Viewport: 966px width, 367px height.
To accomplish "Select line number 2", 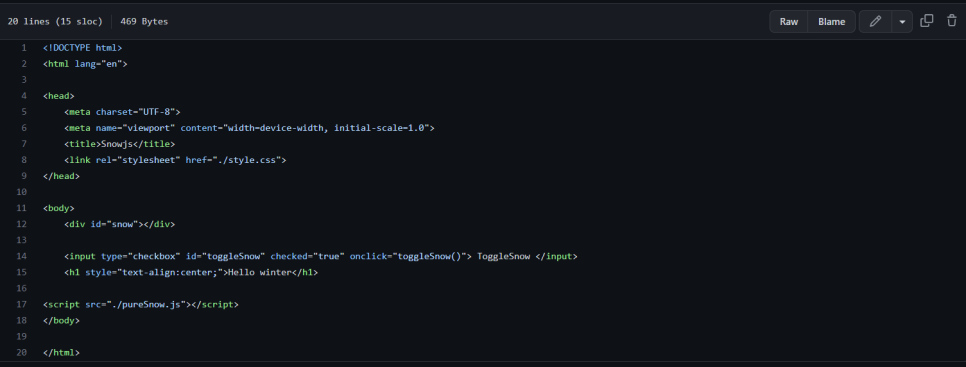I will pyautogui.click(x=23, y=63).
